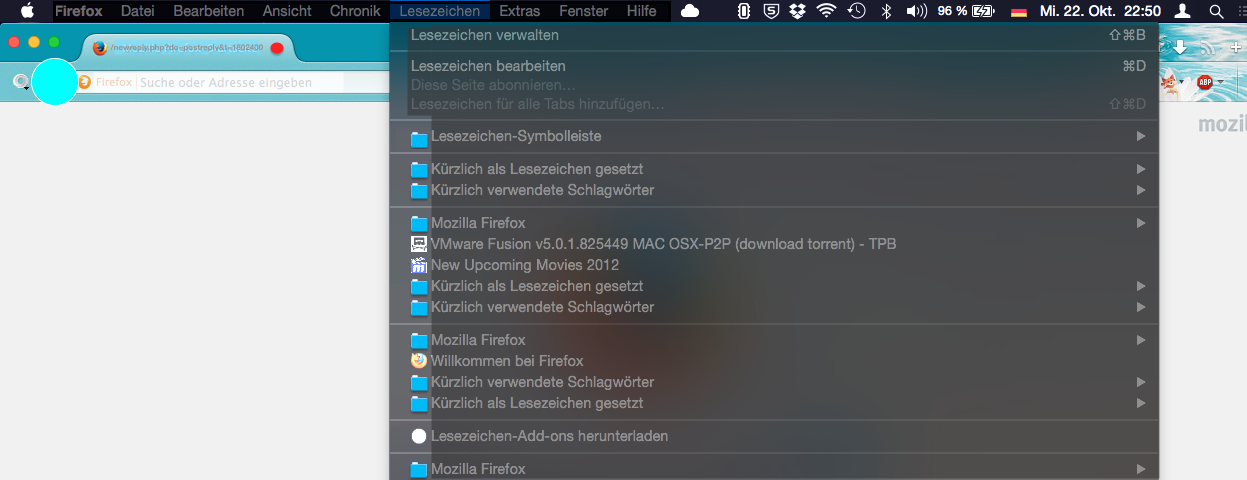Open the Ansicht menu
The height and width of the screenshot is (480, 1247).
pos(287,11)
